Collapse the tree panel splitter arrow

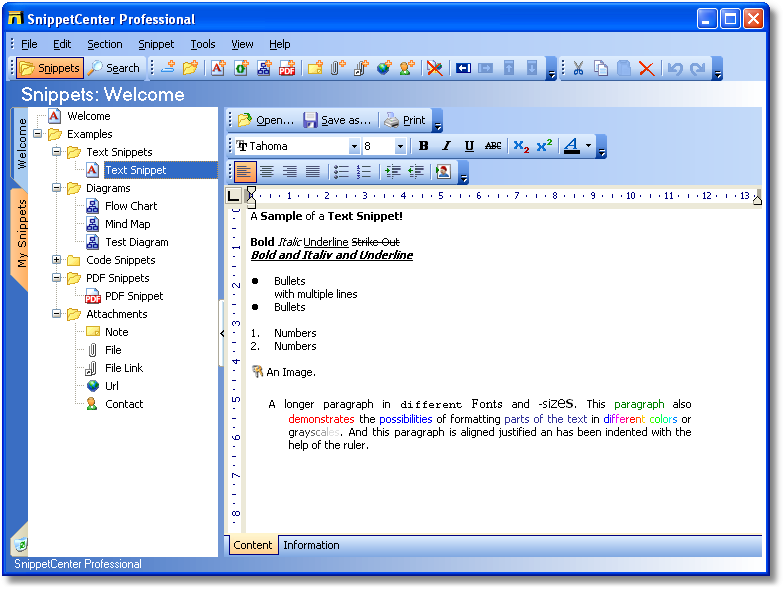[222, 333]
